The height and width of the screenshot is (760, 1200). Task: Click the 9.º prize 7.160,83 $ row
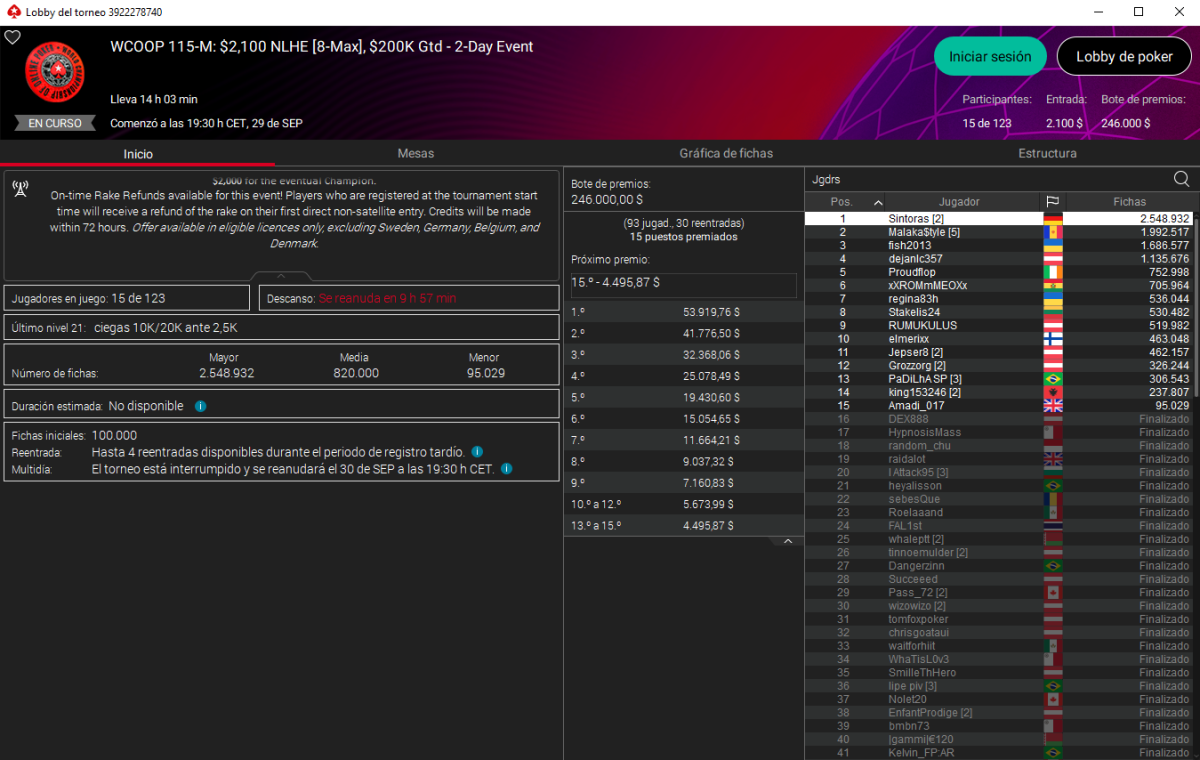click(684, 482)
